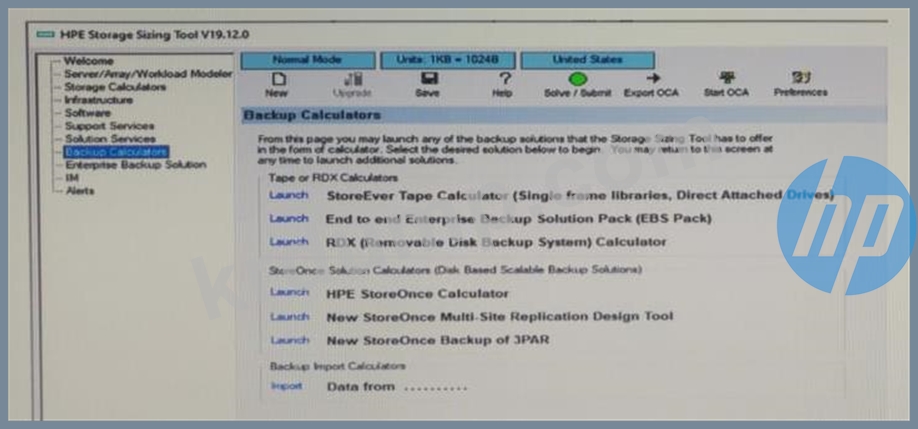Screen dimensions: 918x429
Task: Launch StoreOnce Multi-Site Replication Design Tool
Action: coord(289,317)
